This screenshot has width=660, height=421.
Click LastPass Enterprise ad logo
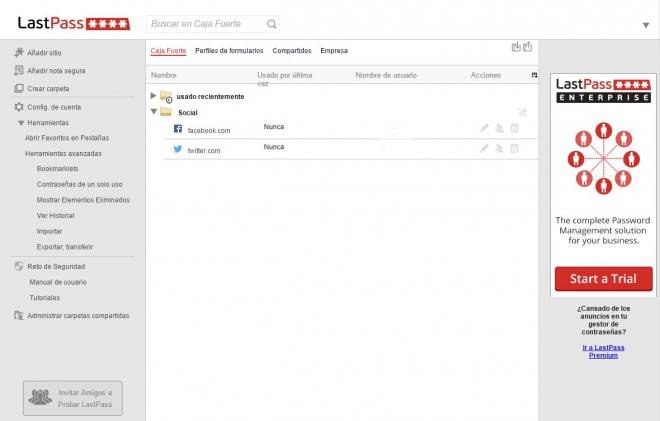pos(604,90)
